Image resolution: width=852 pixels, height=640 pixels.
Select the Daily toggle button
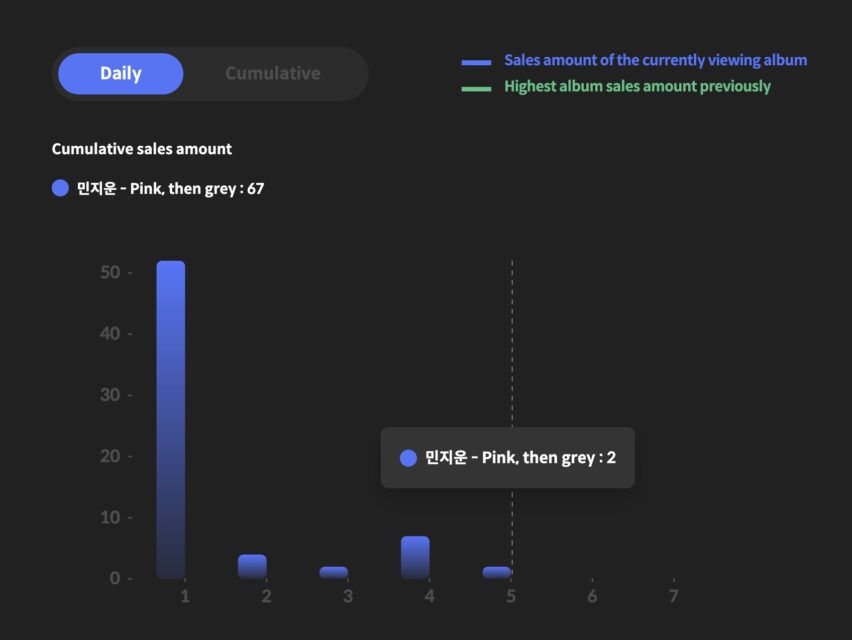(x=121, y=74)
